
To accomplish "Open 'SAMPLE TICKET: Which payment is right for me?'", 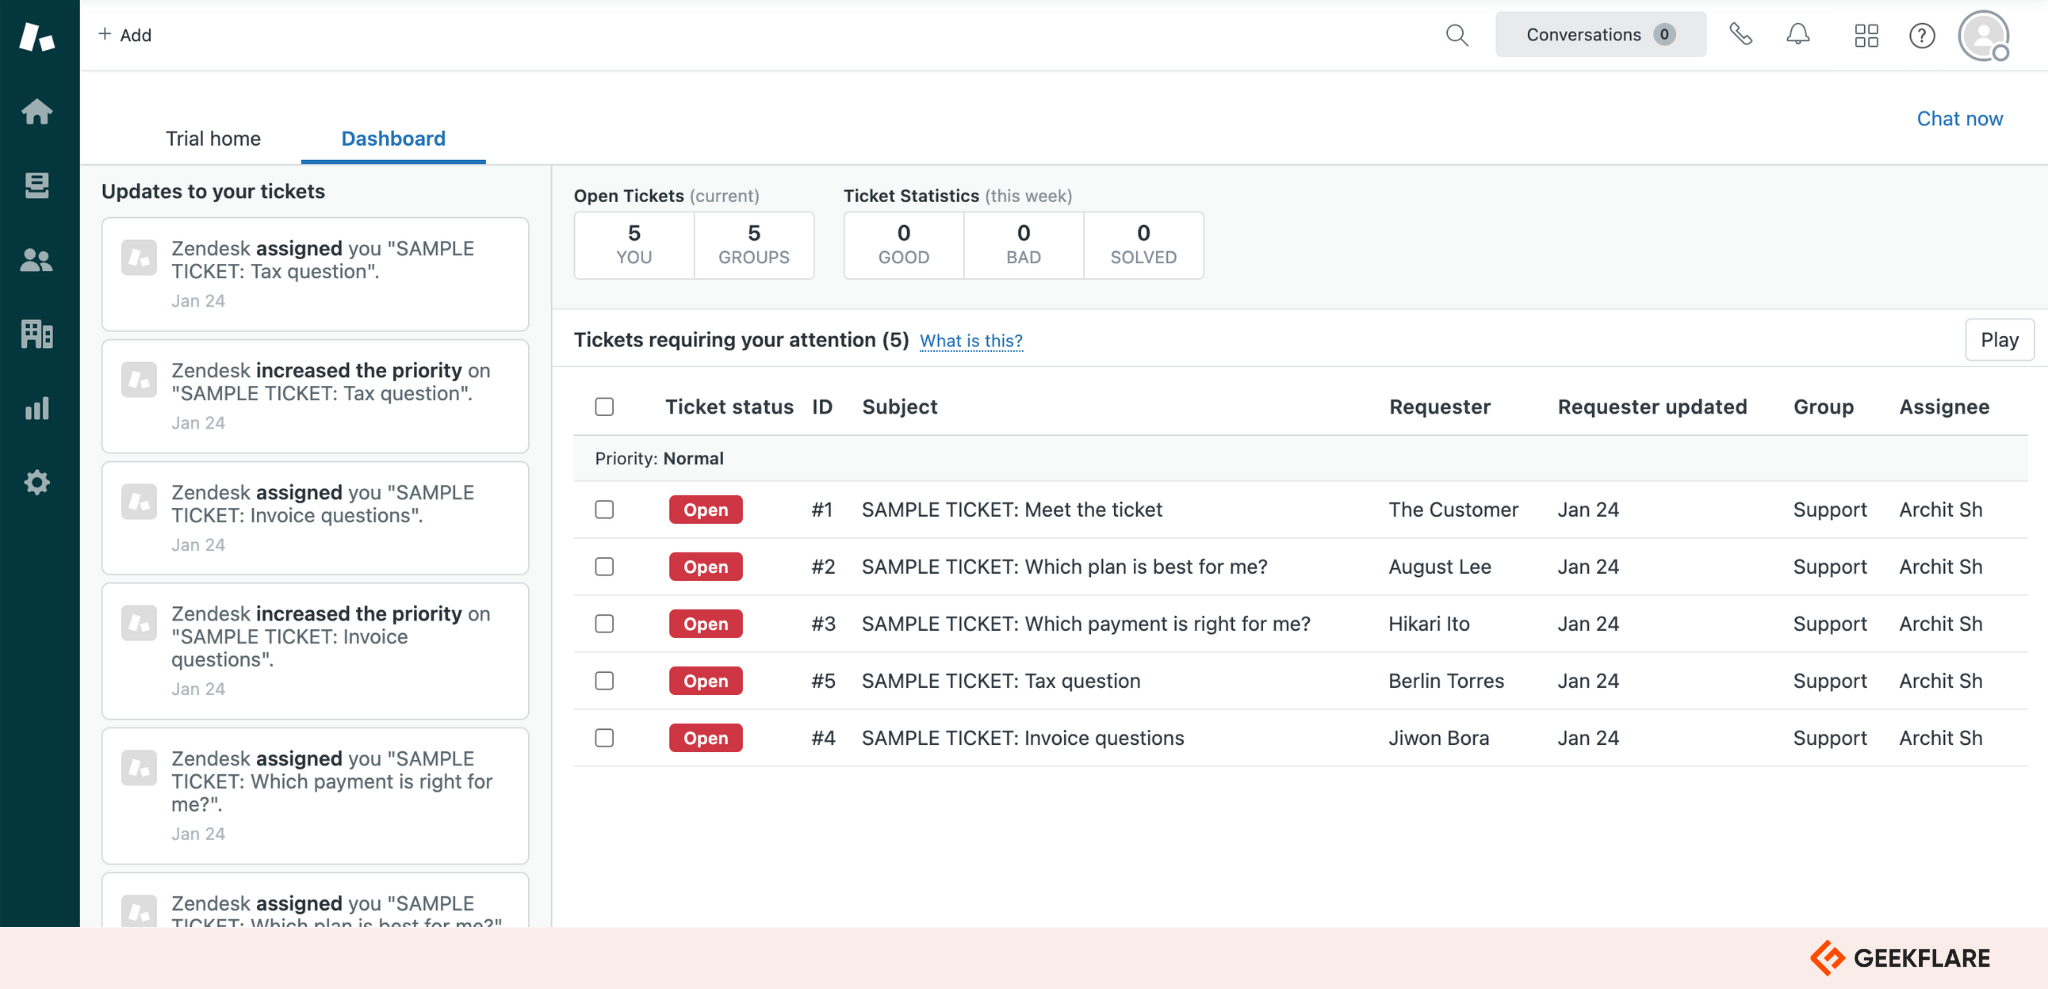I will [1086, 624].
